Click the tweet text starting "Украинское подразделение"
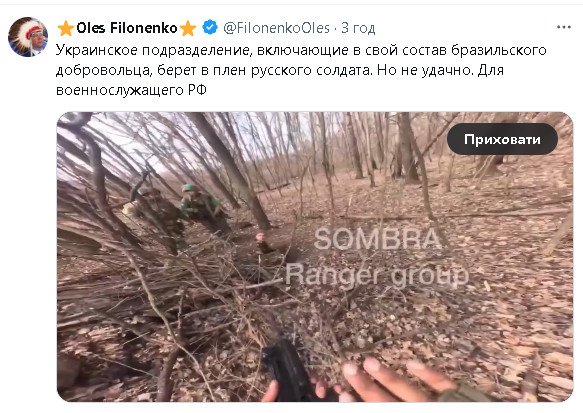583x413 pixels. (x=301, y=70)
